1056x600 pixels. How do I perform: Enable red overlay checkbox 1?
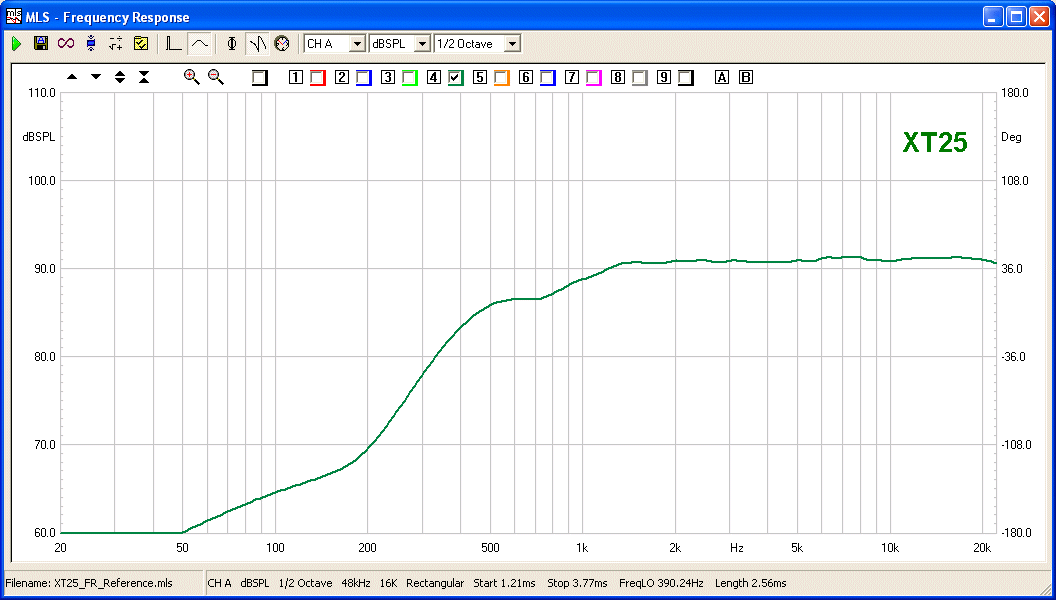(x=318, y=78)
